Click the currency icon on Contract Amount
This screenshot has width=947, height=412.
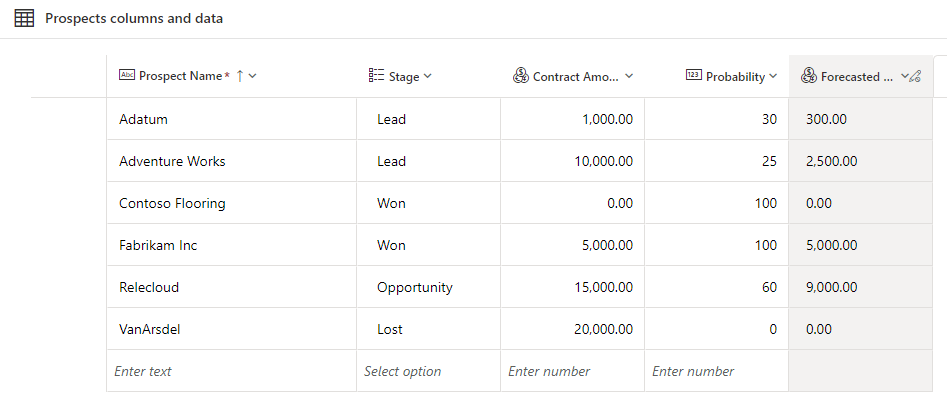(520, 76)
